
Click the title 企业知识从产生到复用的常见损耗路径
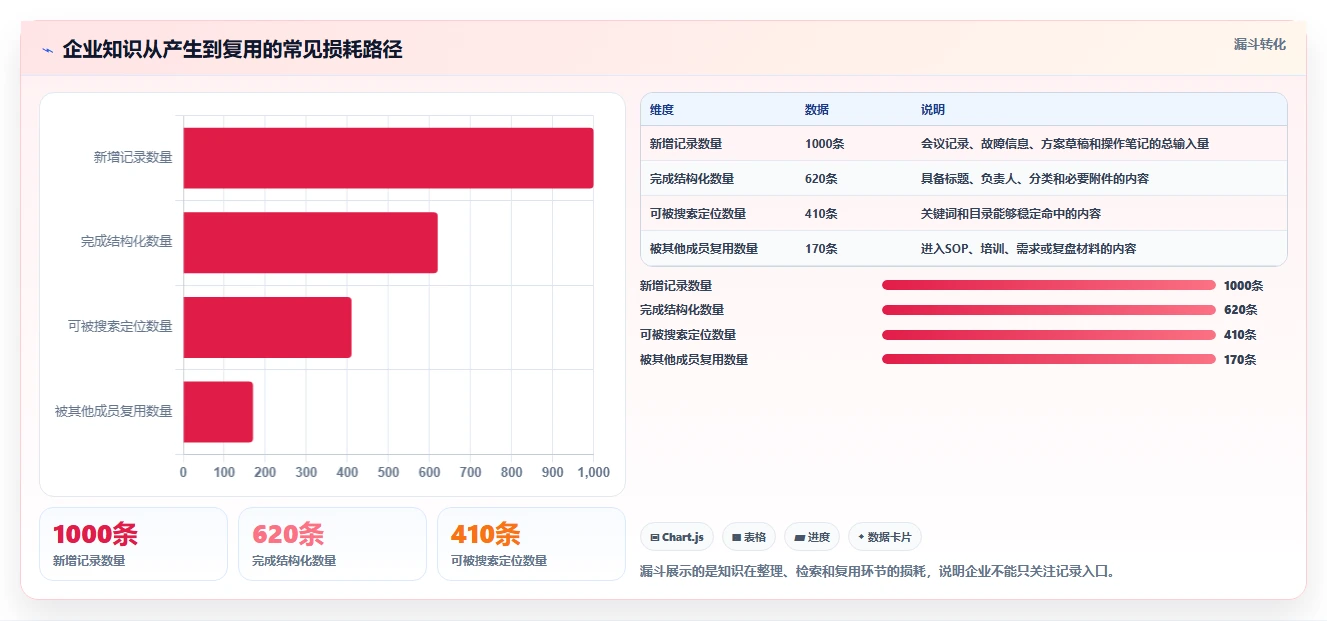click(x=232, y=50)
